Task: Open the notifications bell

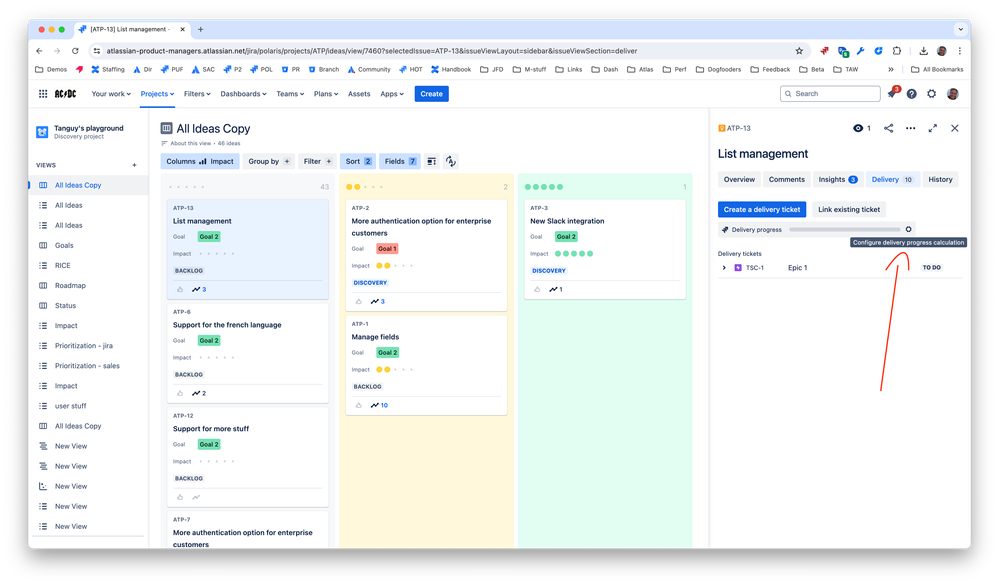Action: (x=893, y=93)
